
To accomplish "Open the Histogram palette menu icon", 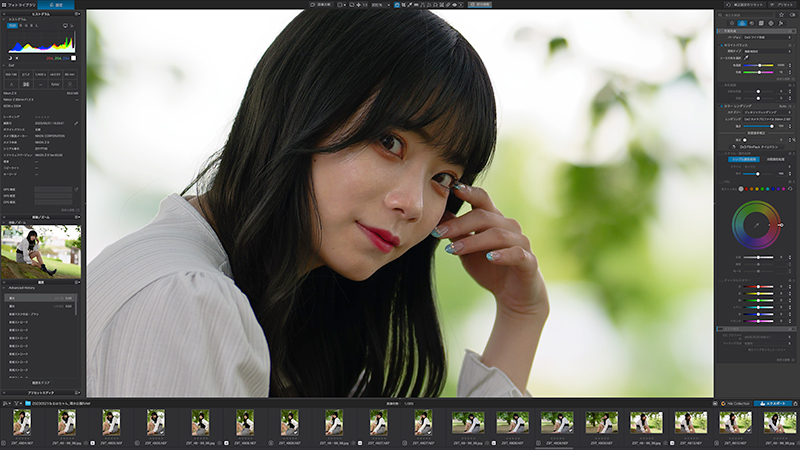I will pyautogui.click(x=77, y=14).
